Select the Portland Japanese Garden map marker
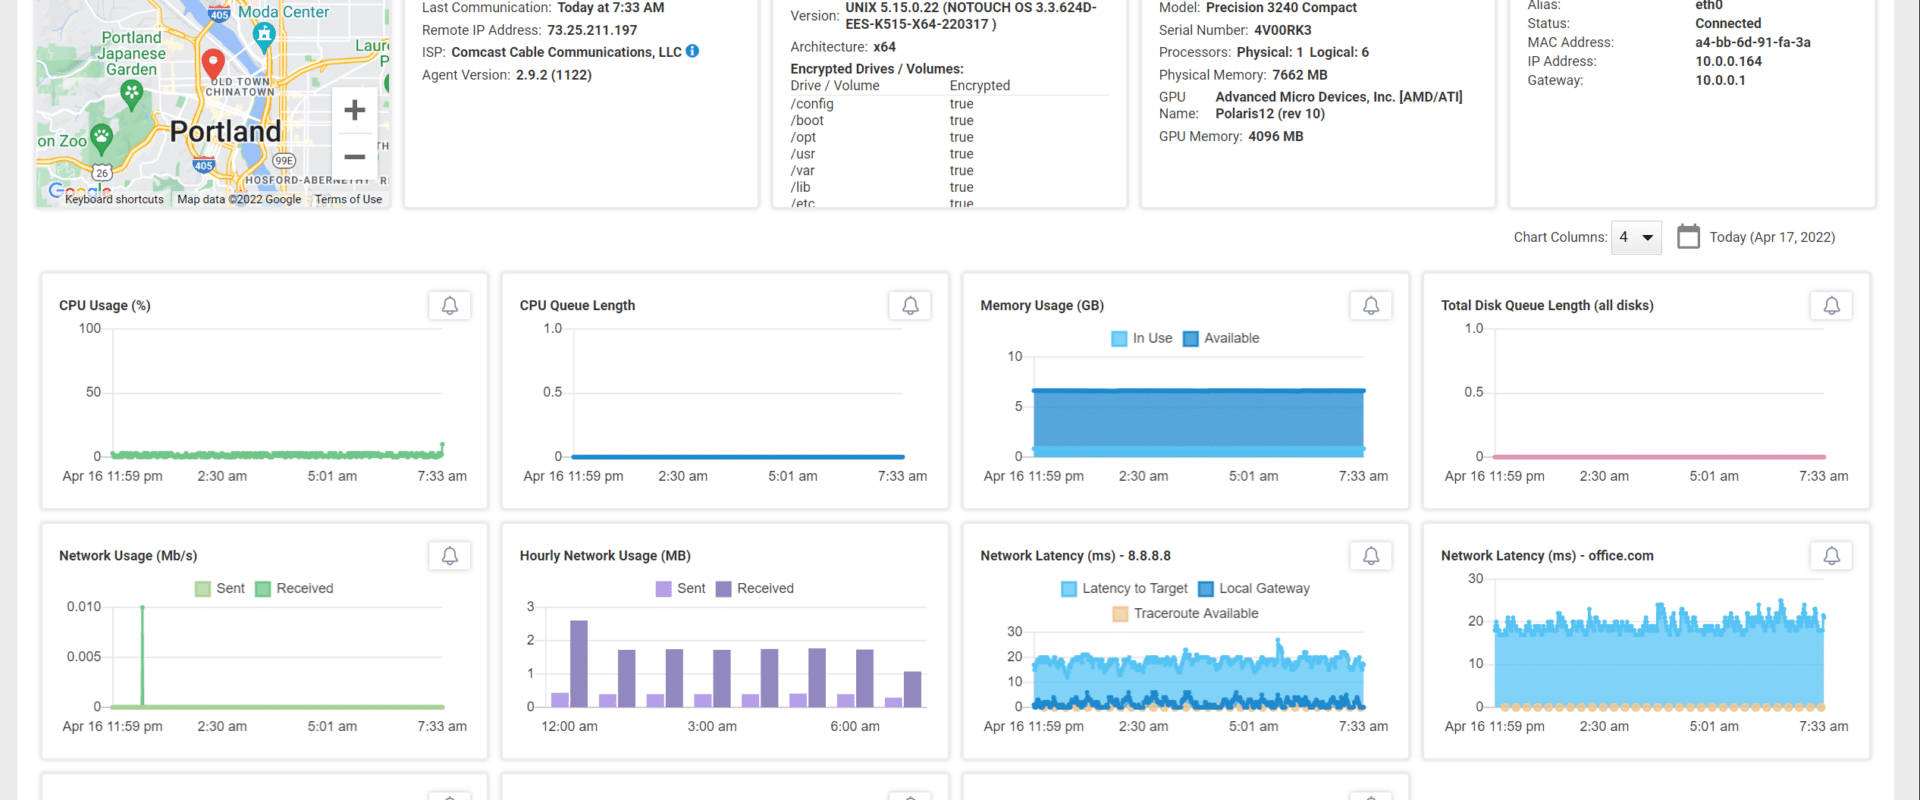Viewport: 1920px width, 800px height. [131, 94]
